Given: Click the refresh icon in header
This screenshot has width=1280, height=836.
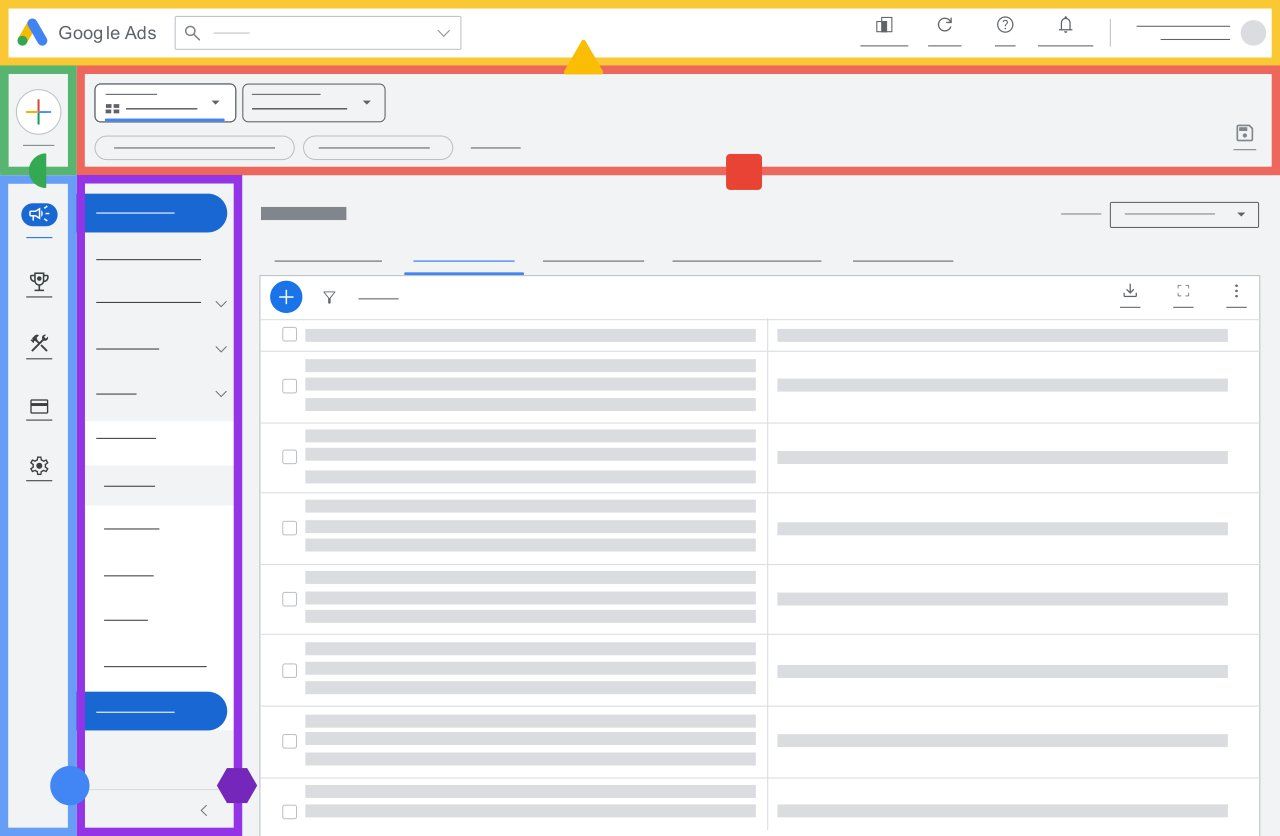Looking at the screenshot, I should 944,25.
